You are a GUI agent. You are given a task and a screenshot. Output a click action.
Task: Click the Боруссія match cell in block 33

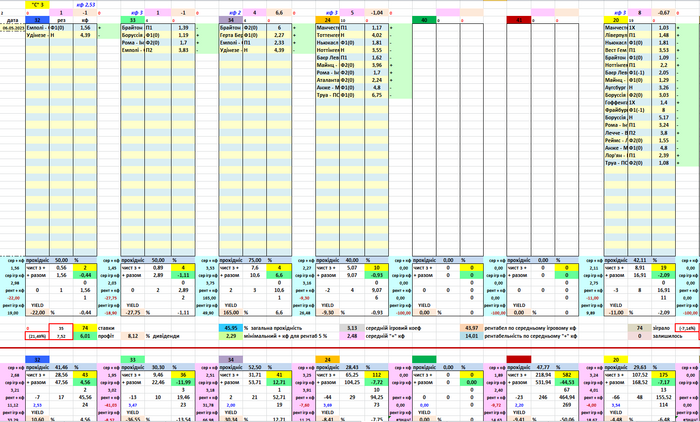click(133, 35)
